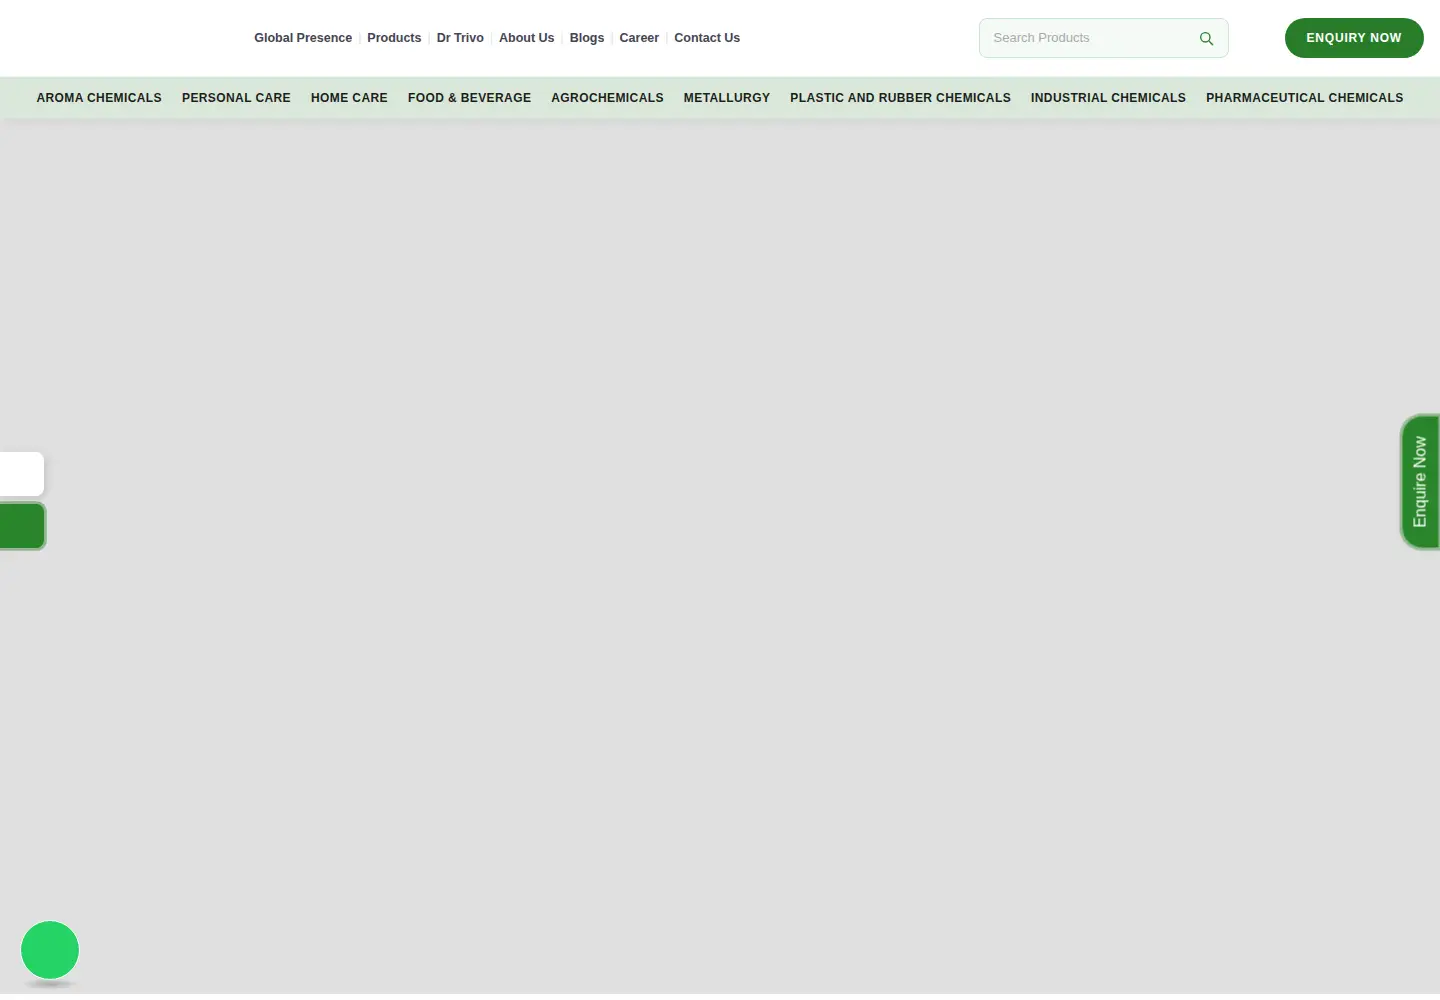The image size is (1440, 1000).
Task: Open the Global Presence page
Action: pyautogui.click(x=303, y=38)
